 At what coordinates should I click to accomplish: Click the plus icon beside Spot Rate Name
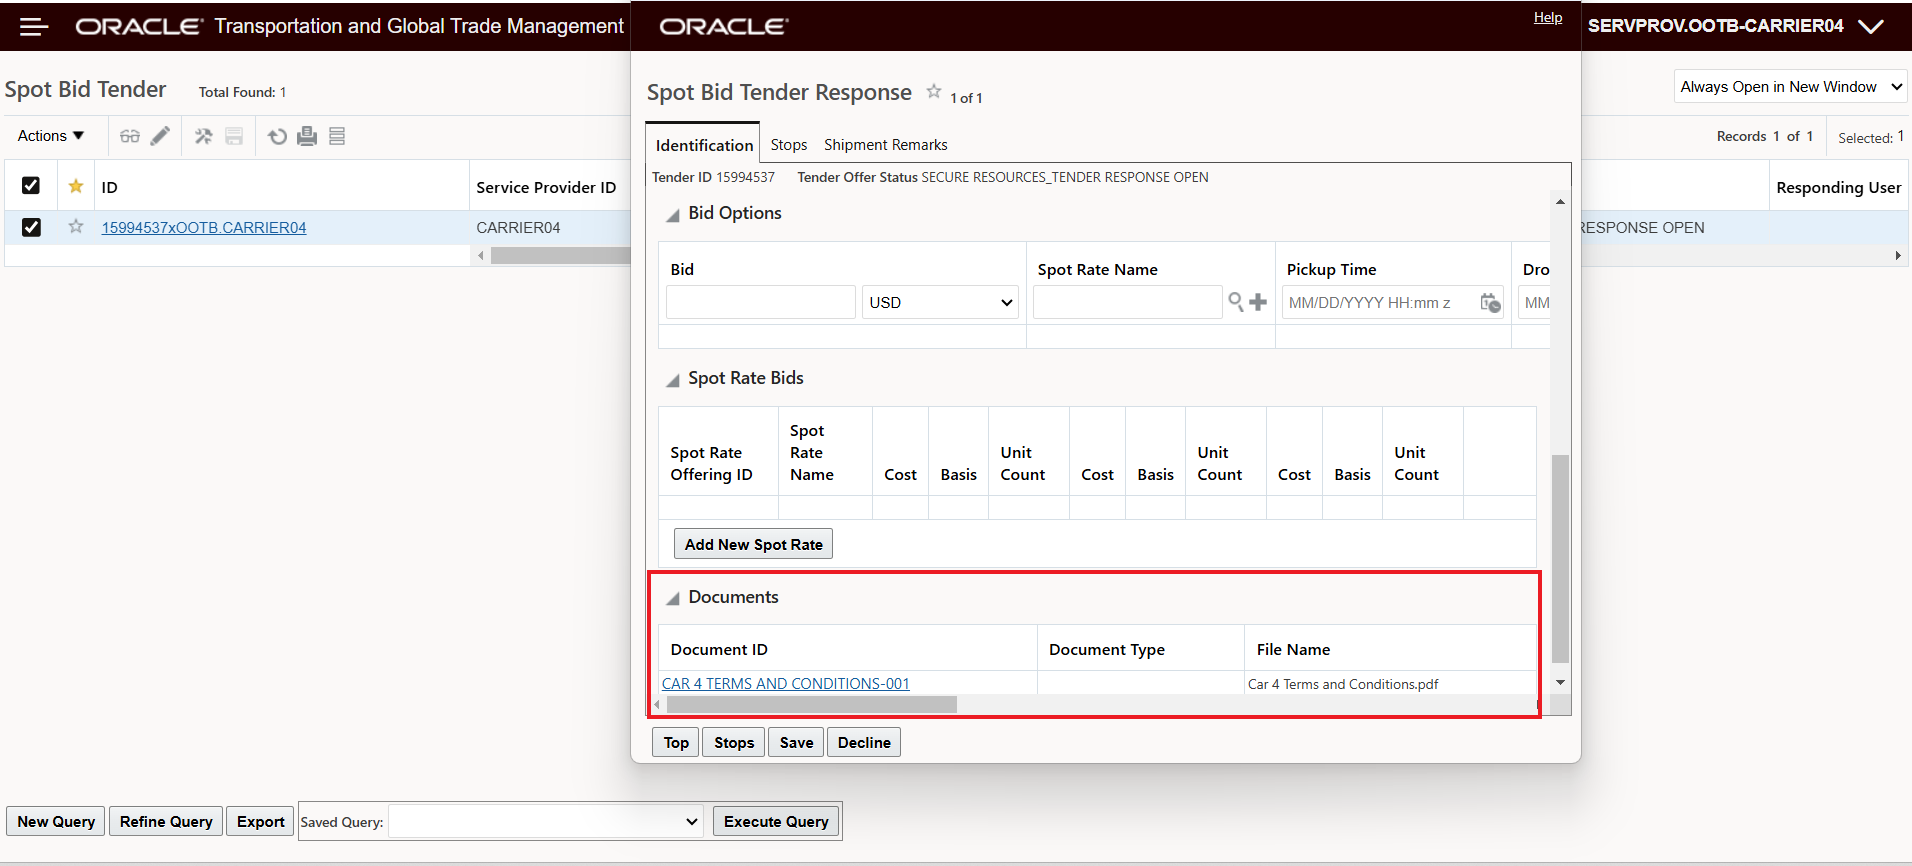(1258, 301)
